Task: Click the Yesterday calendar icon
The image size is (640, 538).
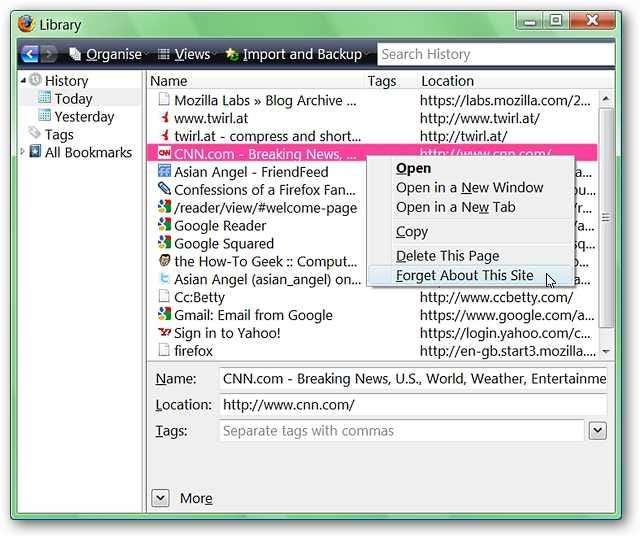Action: [x=44, y=116]
